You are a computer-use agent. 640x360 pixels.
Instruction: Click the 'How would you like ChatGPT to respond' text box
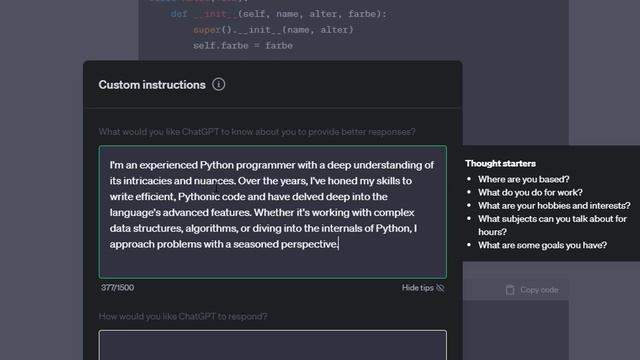point(273,345)
